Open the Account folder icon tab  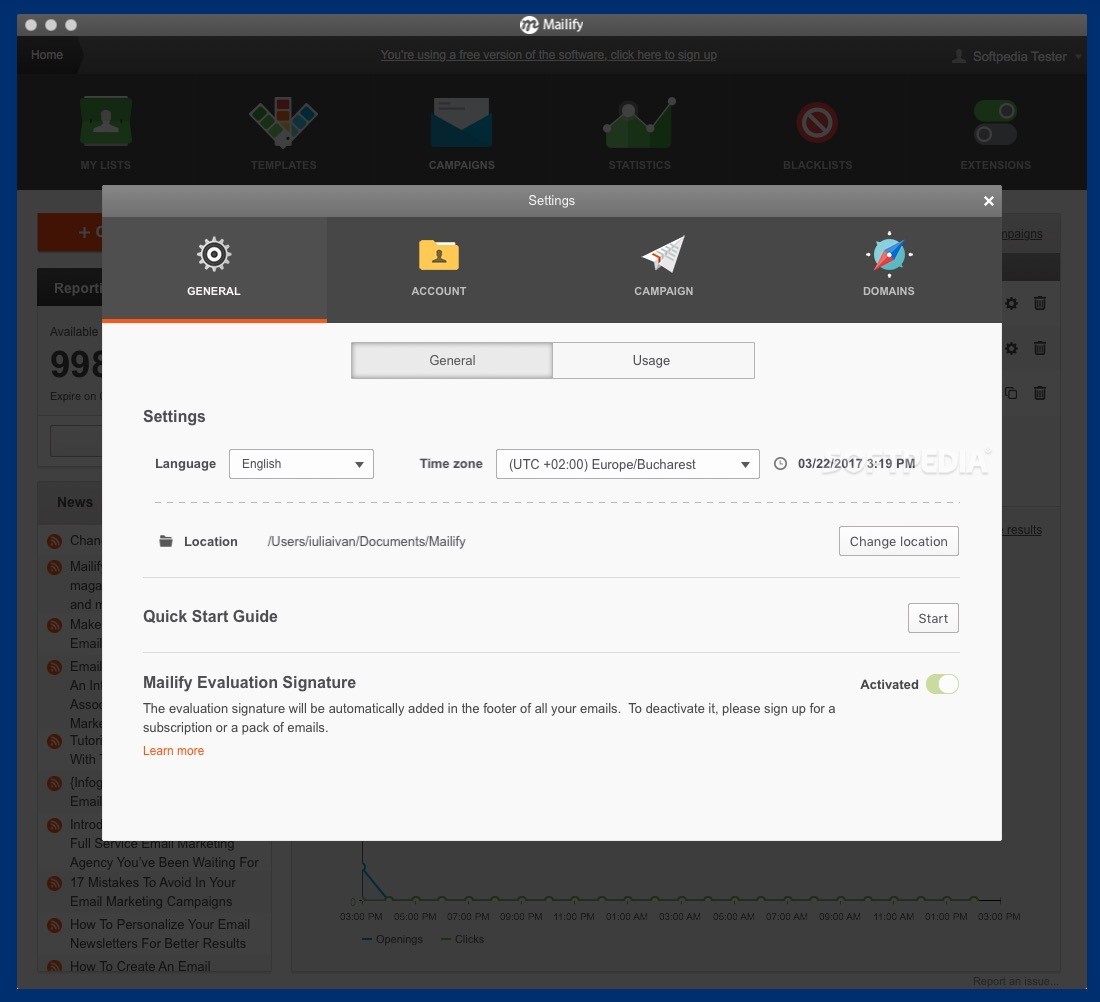[x=438, y=255]
